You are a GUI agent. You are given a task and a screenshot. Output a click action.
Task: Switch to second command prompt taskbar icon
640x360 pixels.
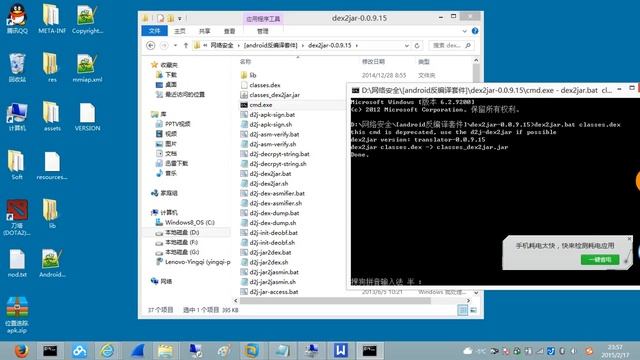[x=369, y=351]
